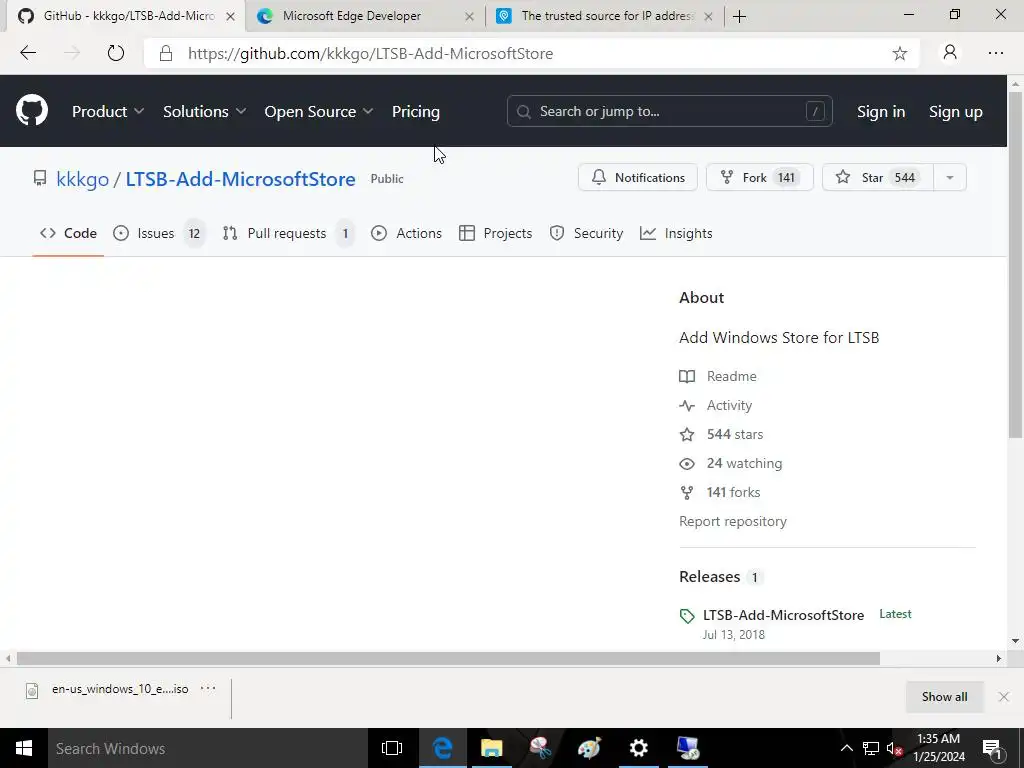Open a new tab with plus button
The height and width of the screenshot is (768, 1024).
click(x=739, y=16)
